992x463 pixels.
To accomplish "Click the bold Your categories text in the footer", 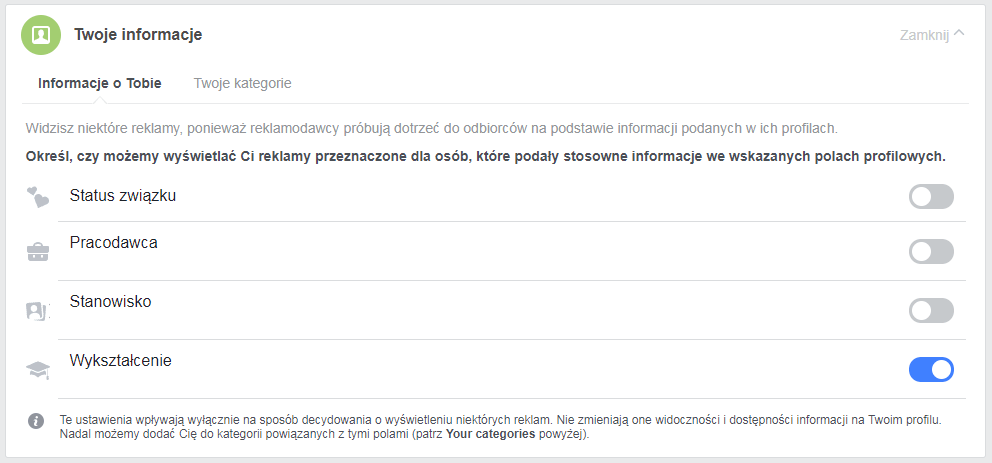I will pos(491,435).
